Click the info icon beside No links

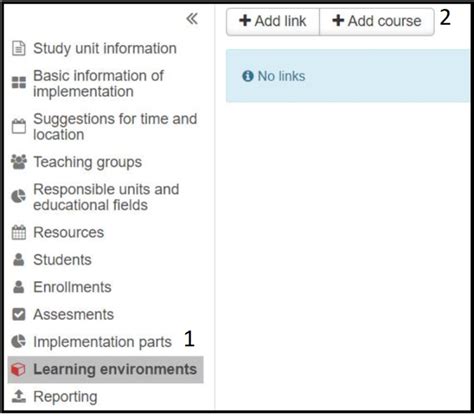point(248,76)
